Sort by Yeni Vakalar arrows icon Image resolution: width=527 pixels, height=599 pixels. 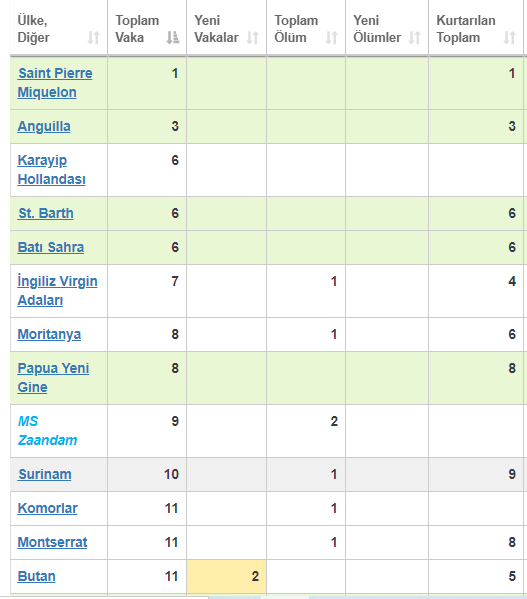coord(252,37)
